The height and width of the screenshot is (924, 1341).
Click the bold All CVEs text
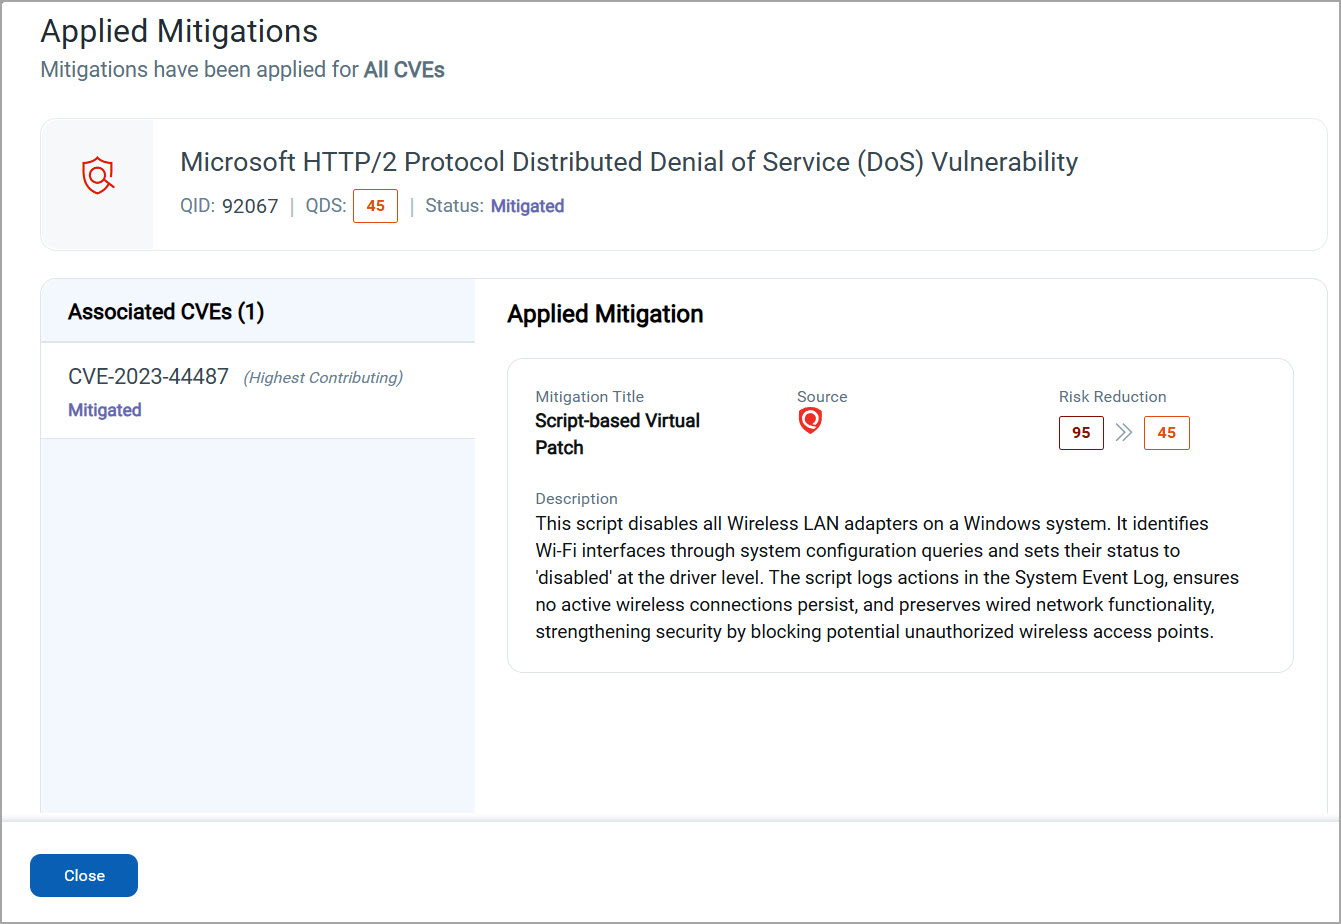pyautogui.click(x=404, y=70)
